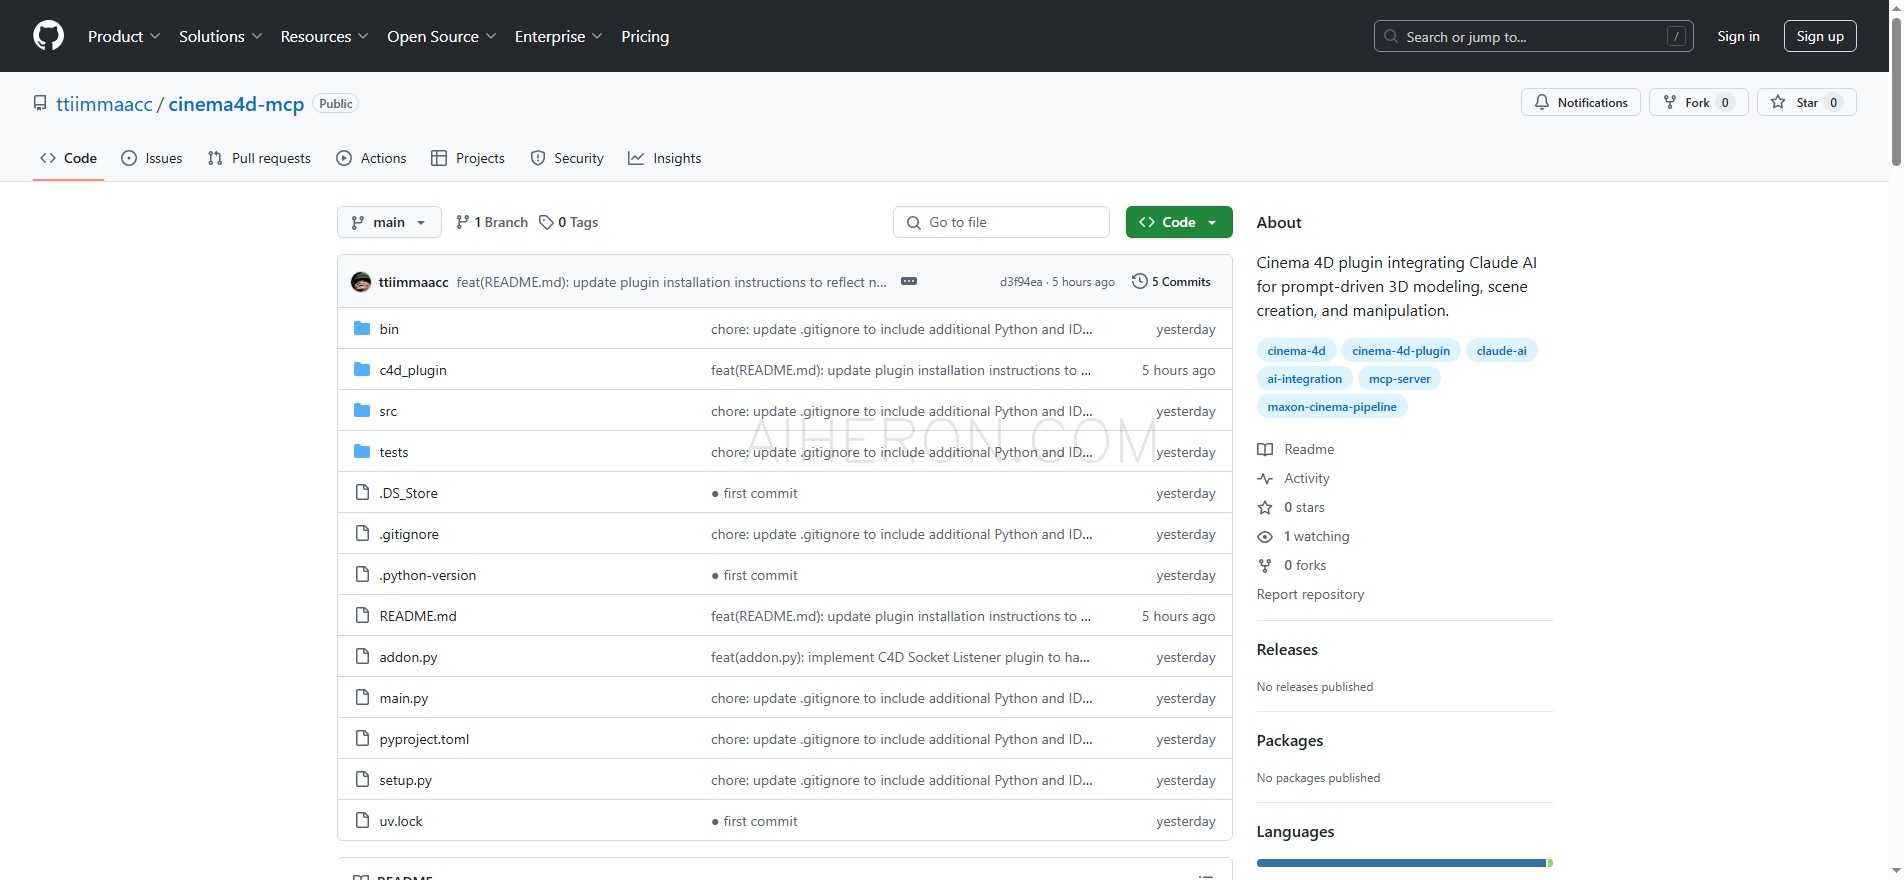
Task: Click the languages breakdown bar
Action: click(1404, 863)
